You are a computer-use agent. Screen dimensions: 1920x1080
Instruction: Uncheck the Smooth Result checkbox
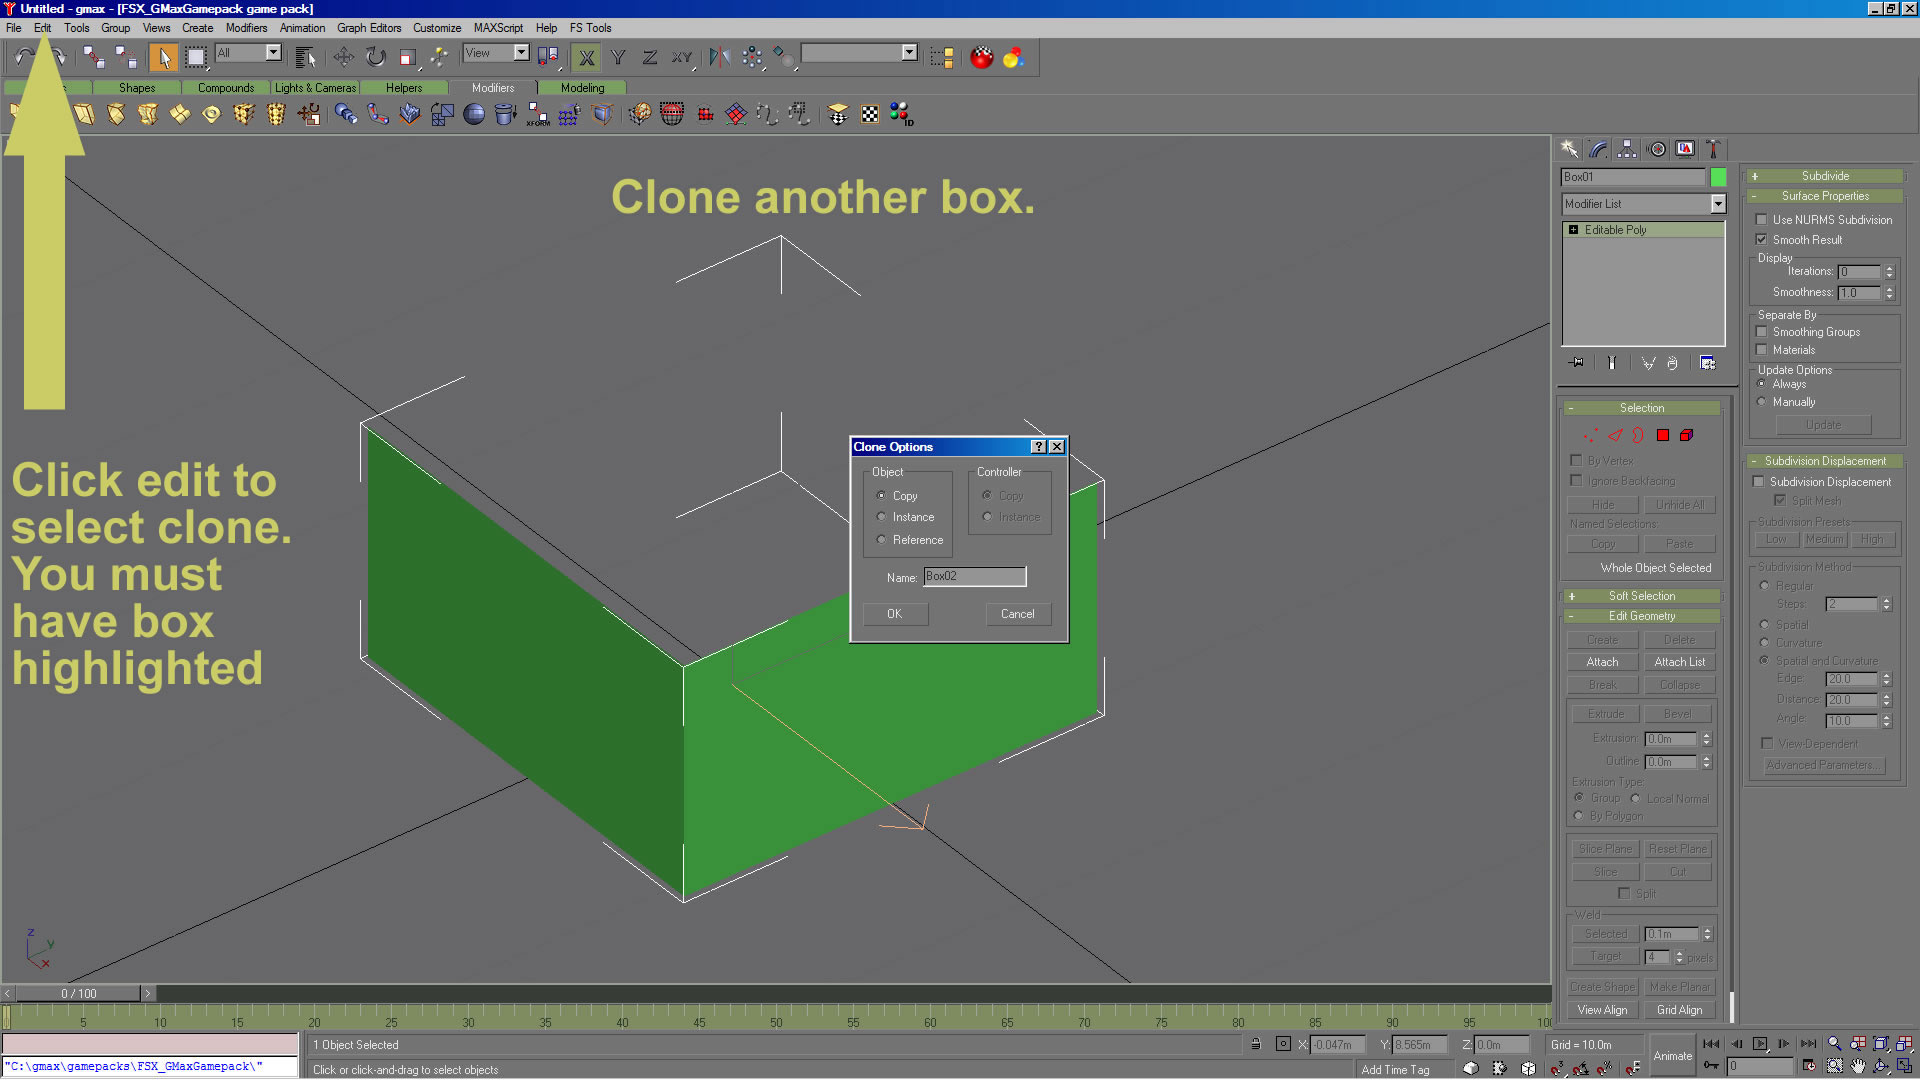1761,240
